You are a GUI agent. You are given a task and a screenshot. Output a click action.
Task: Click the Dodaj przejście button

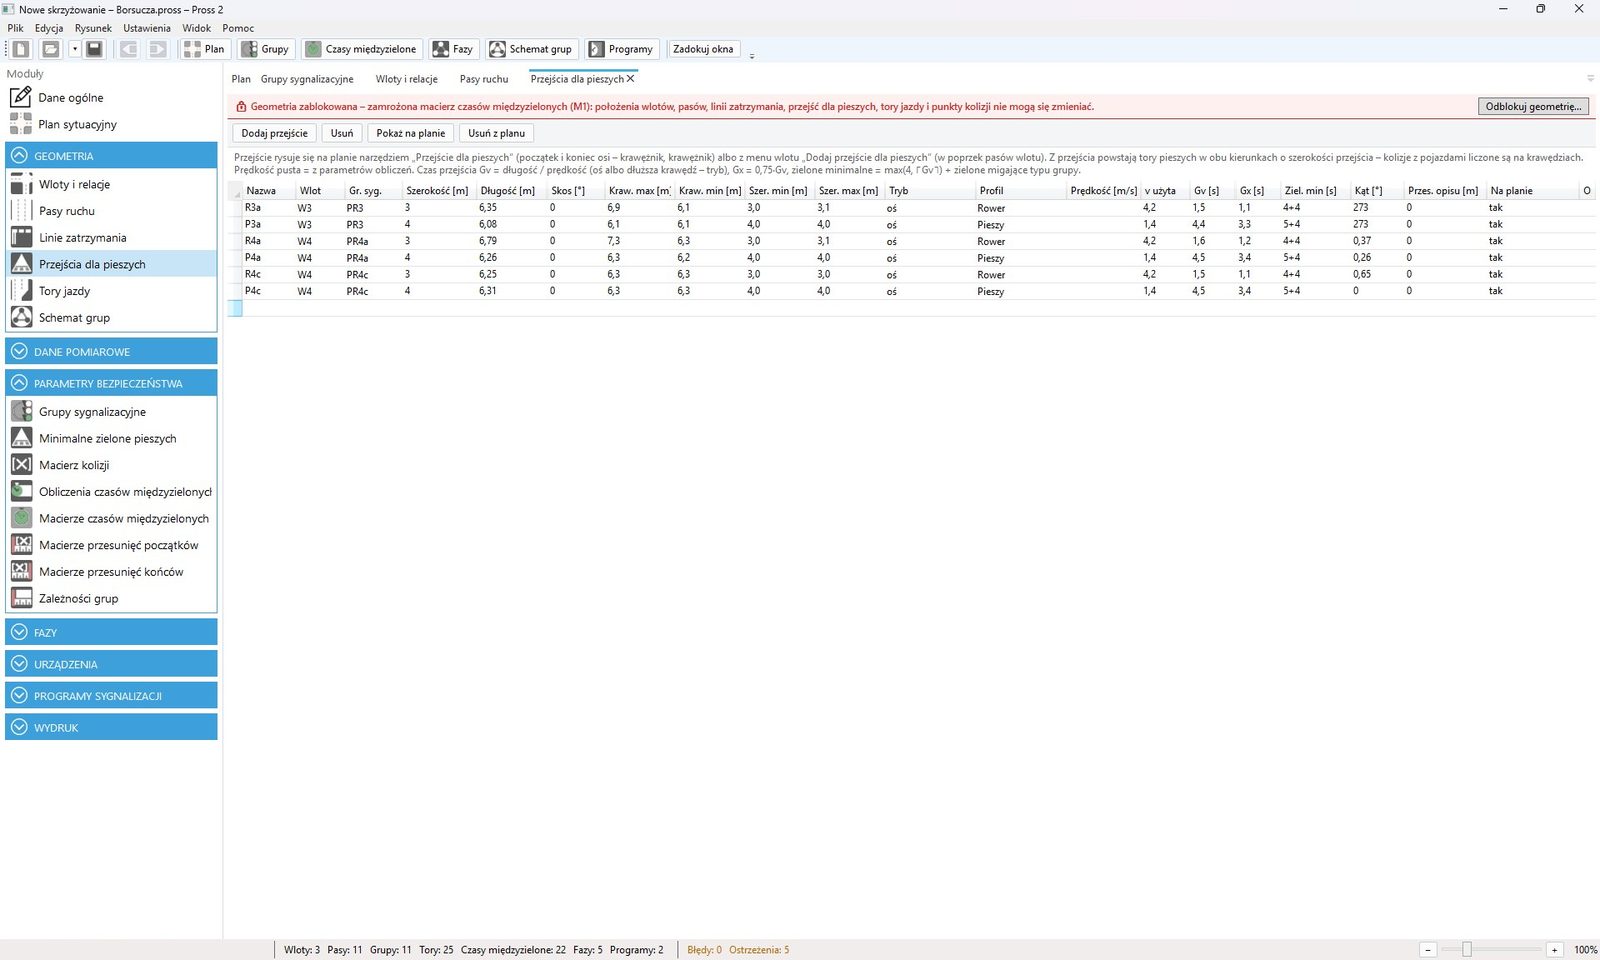(275, 133)
